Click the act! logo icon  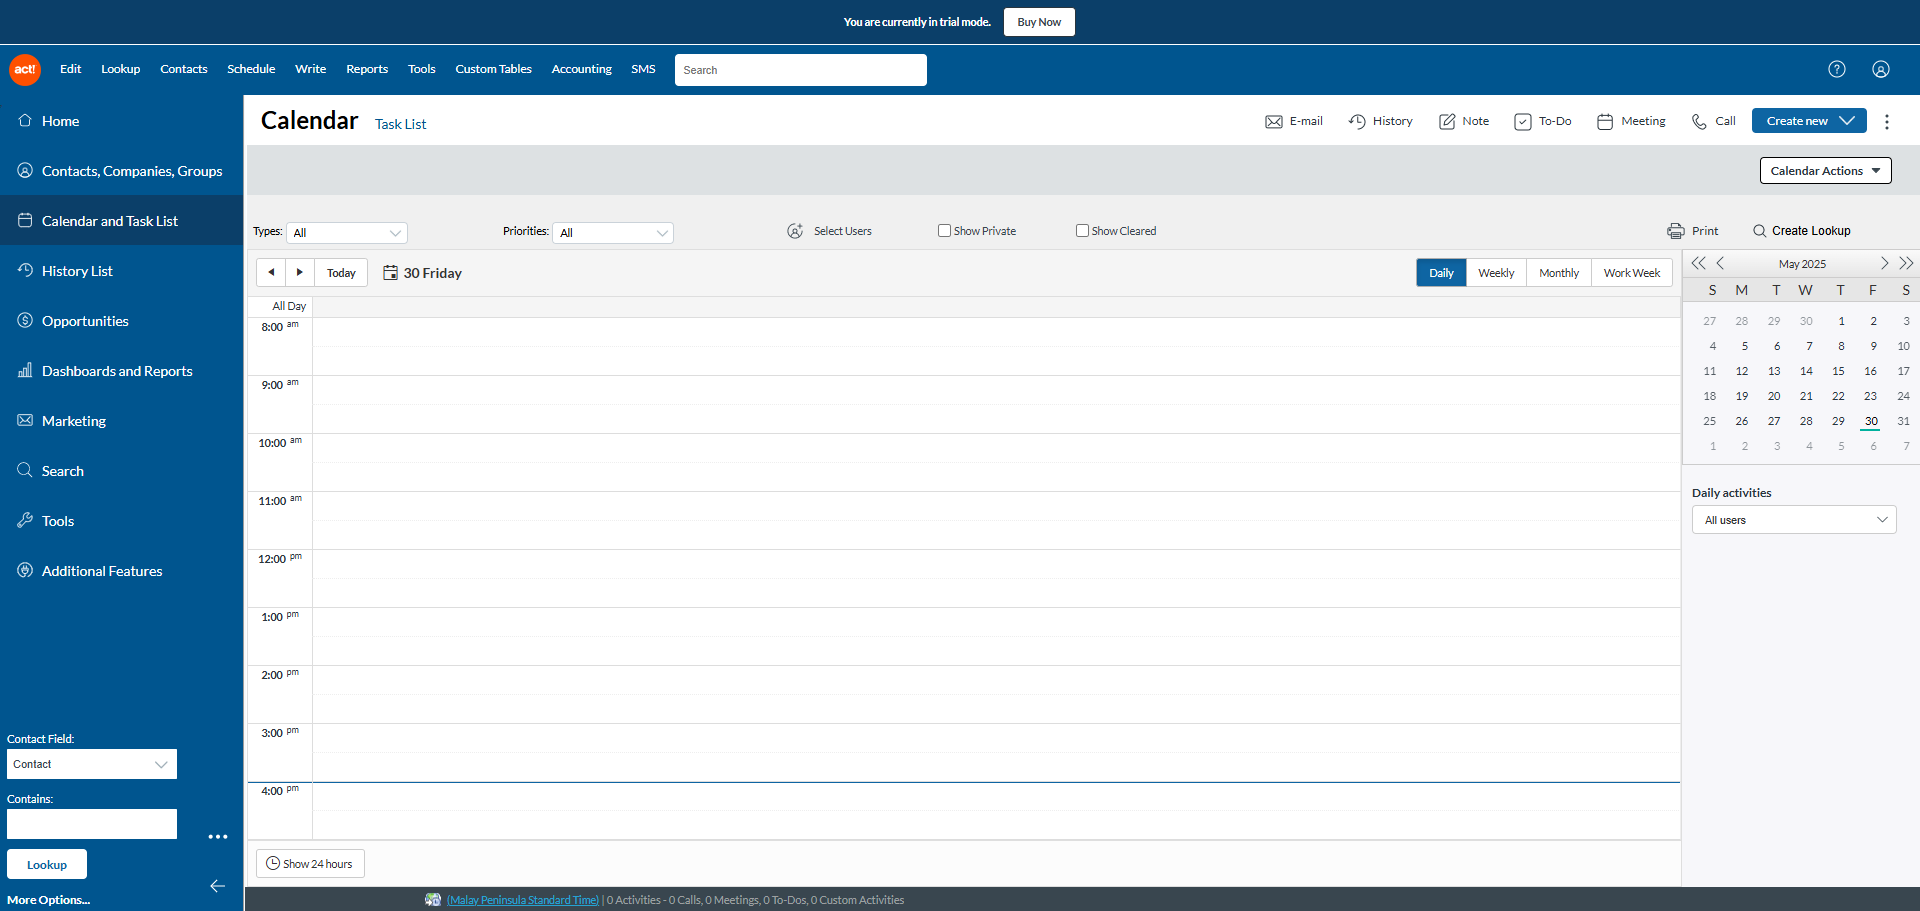[x=25, y=69]
